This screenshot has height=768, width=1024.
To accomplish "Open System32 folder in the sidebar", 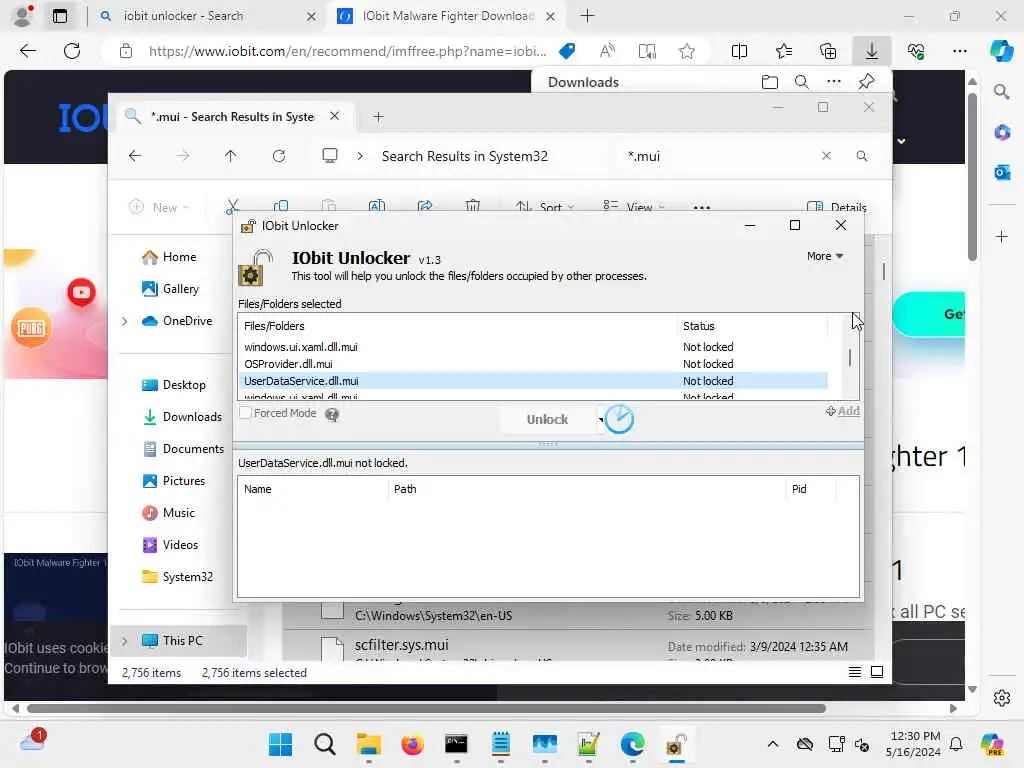I will [177, 577].
